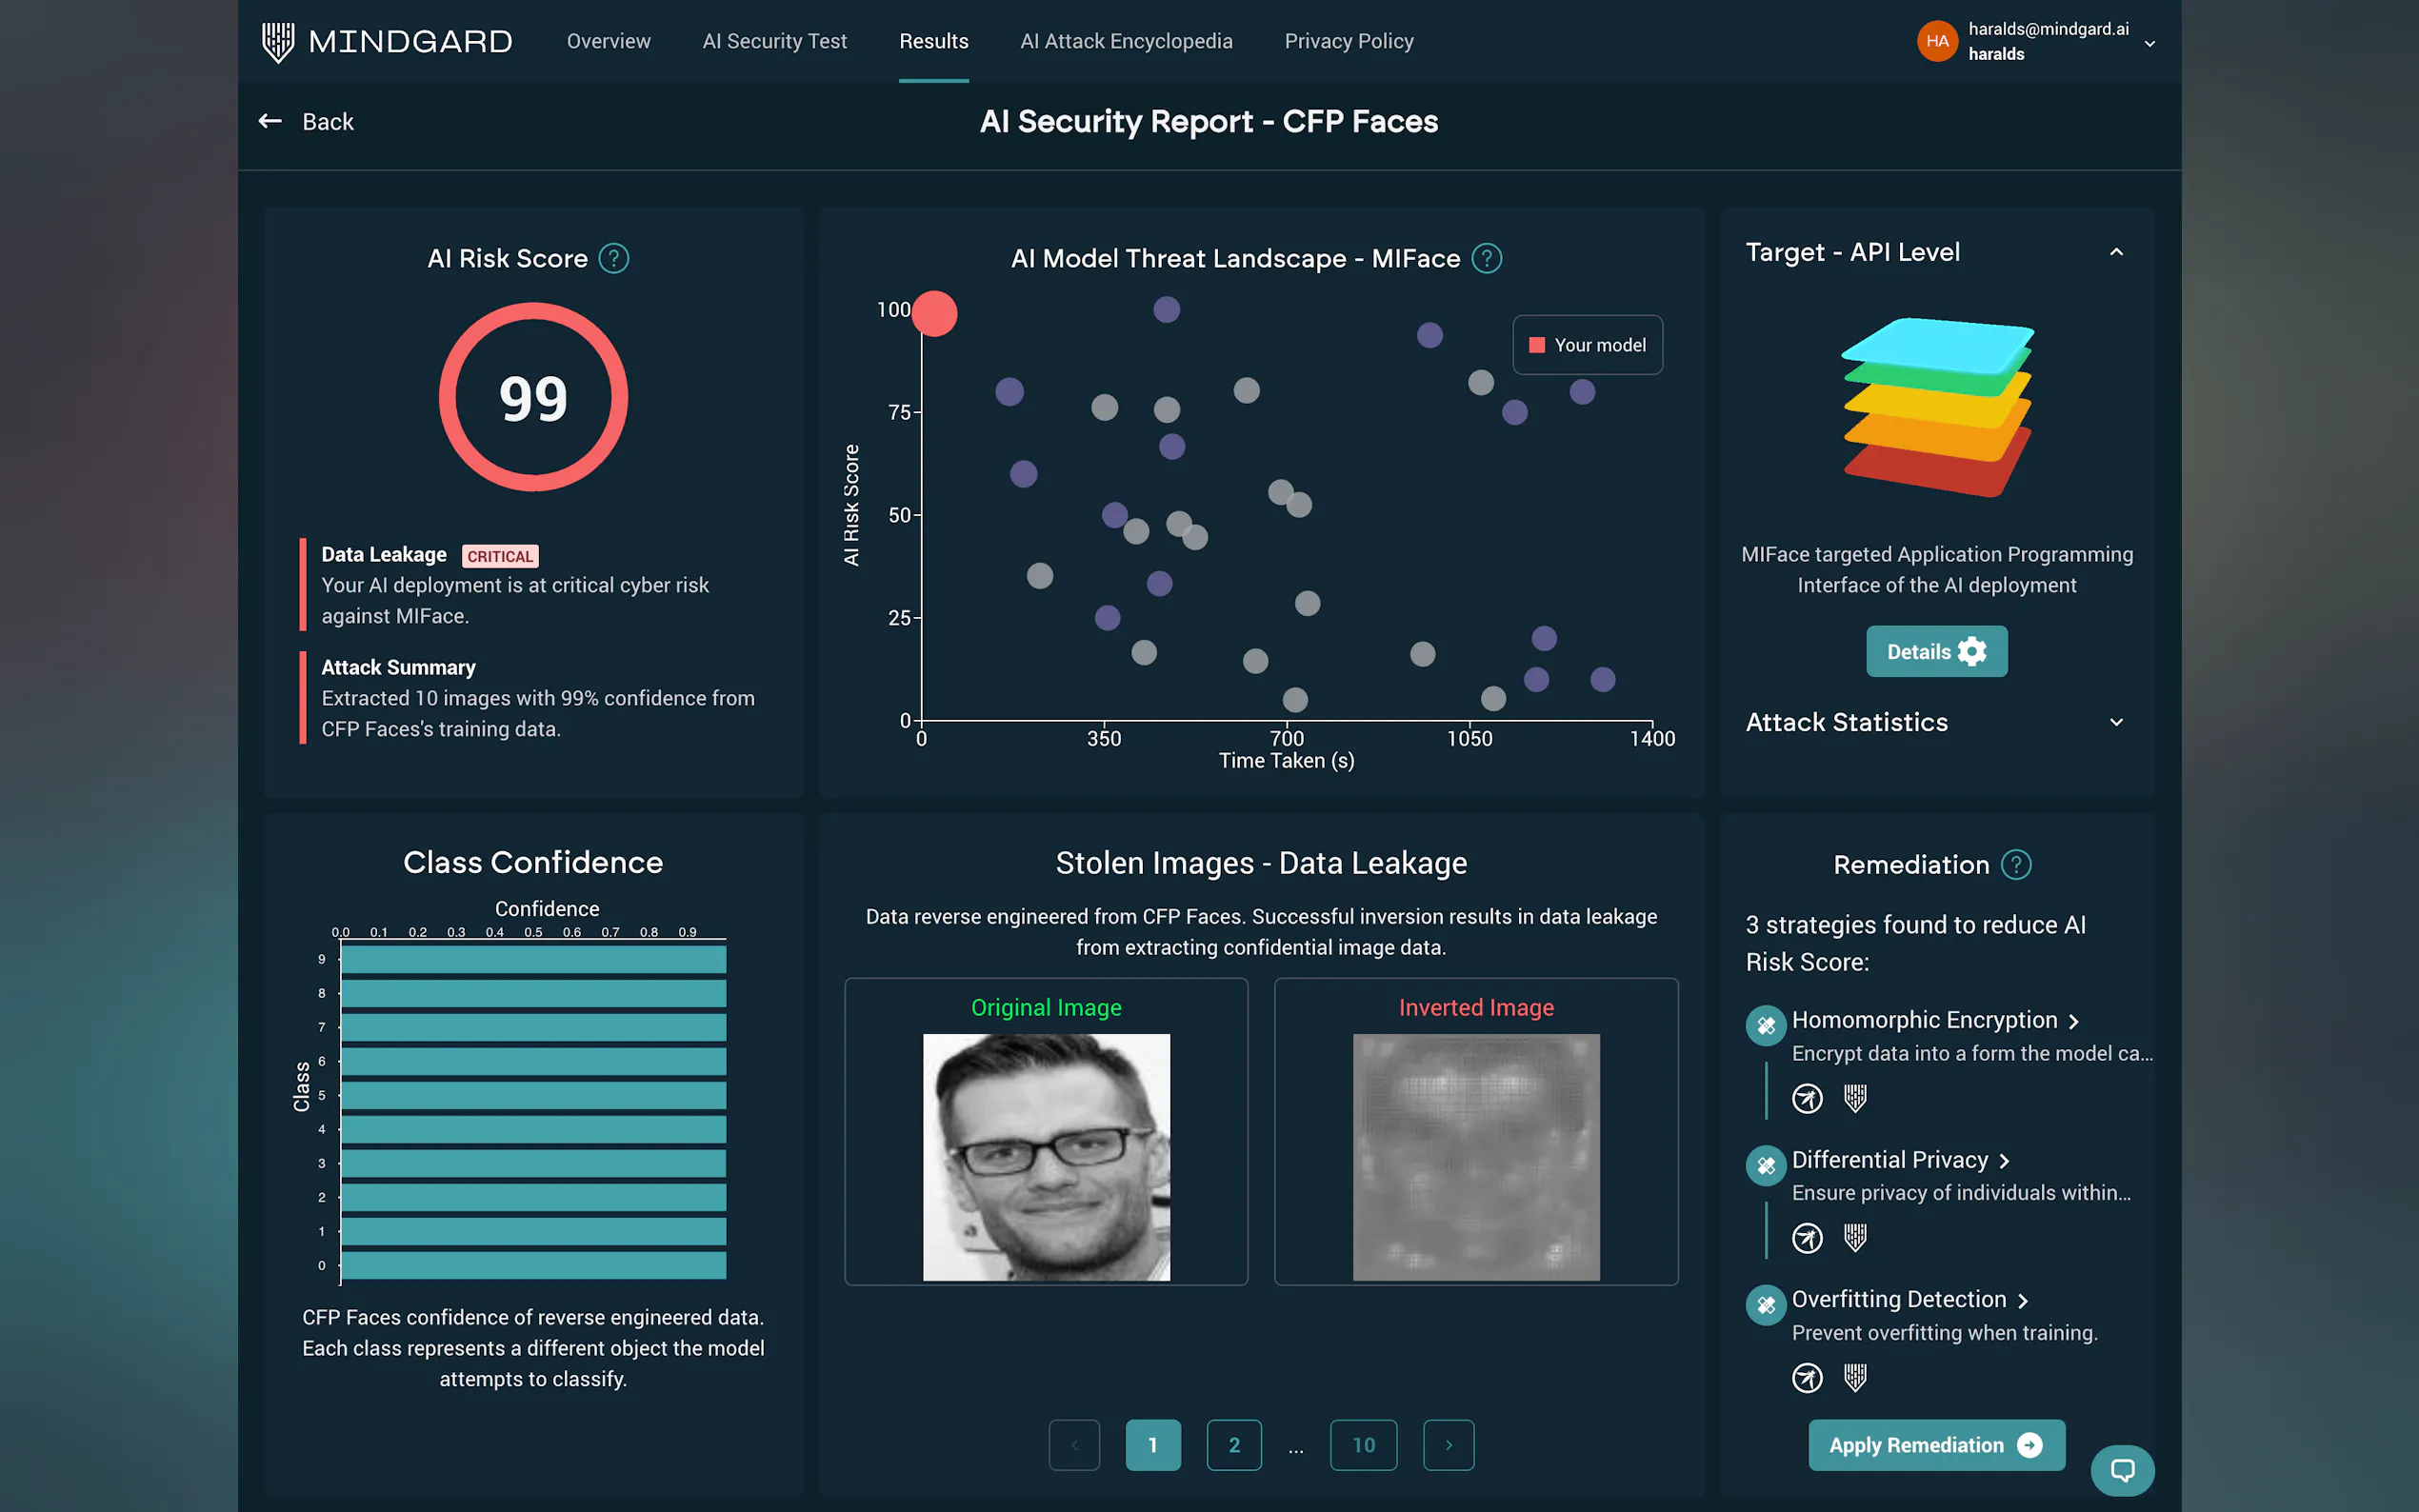
Task: Click the HA user avatar
Action: click(x=1936, y=41)
